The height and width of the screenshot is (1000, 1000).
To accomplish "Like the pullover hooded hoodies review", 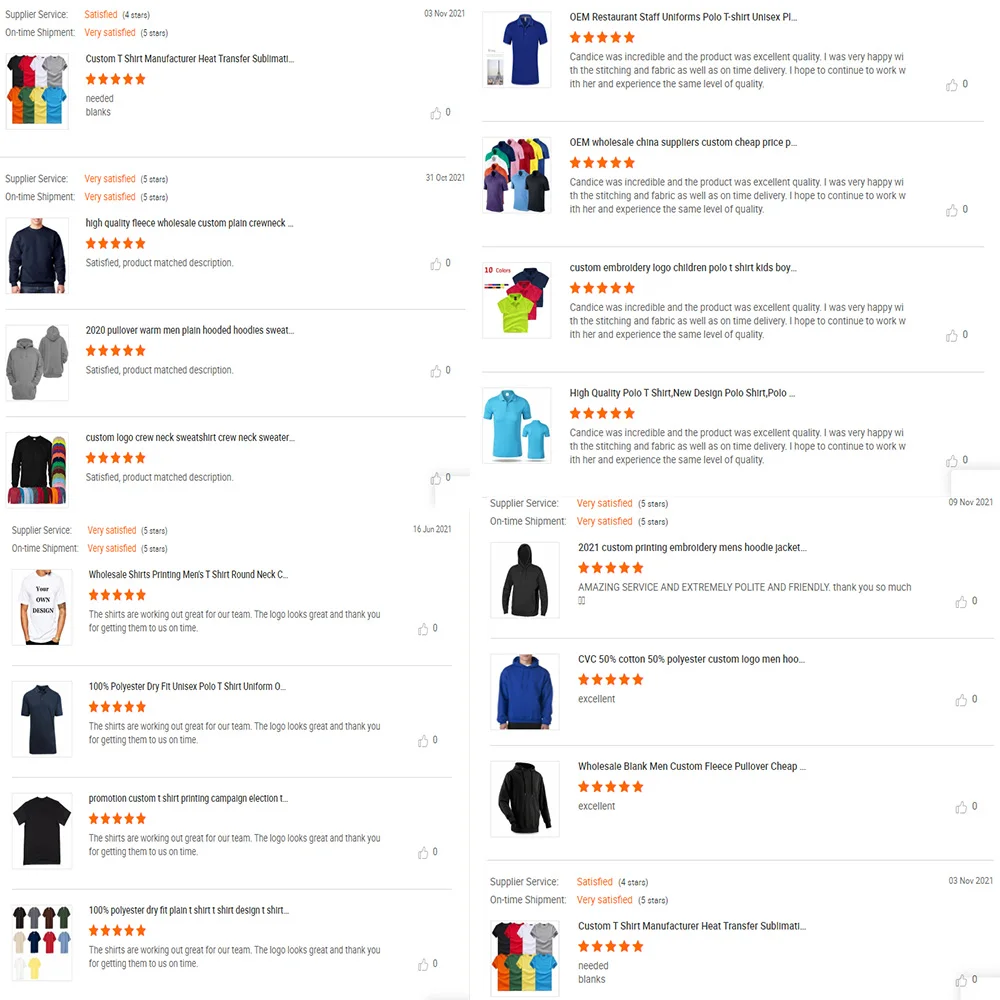I will (x=436, y=371).
